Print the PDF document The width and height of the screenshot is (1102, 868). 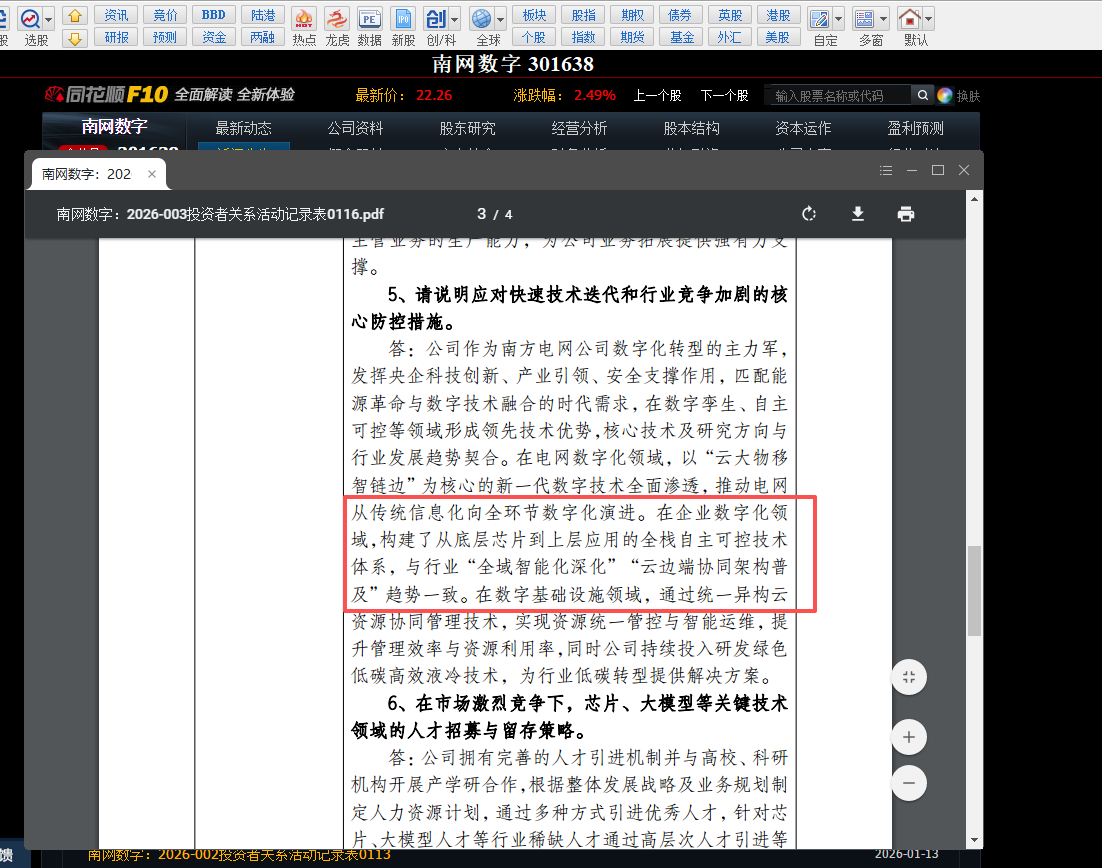(x=906, y=214)
